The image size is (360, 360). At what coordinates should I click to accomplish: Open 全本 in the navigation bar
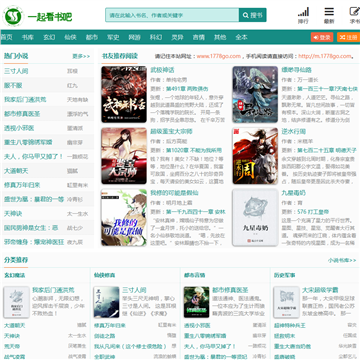coord(241,37)
